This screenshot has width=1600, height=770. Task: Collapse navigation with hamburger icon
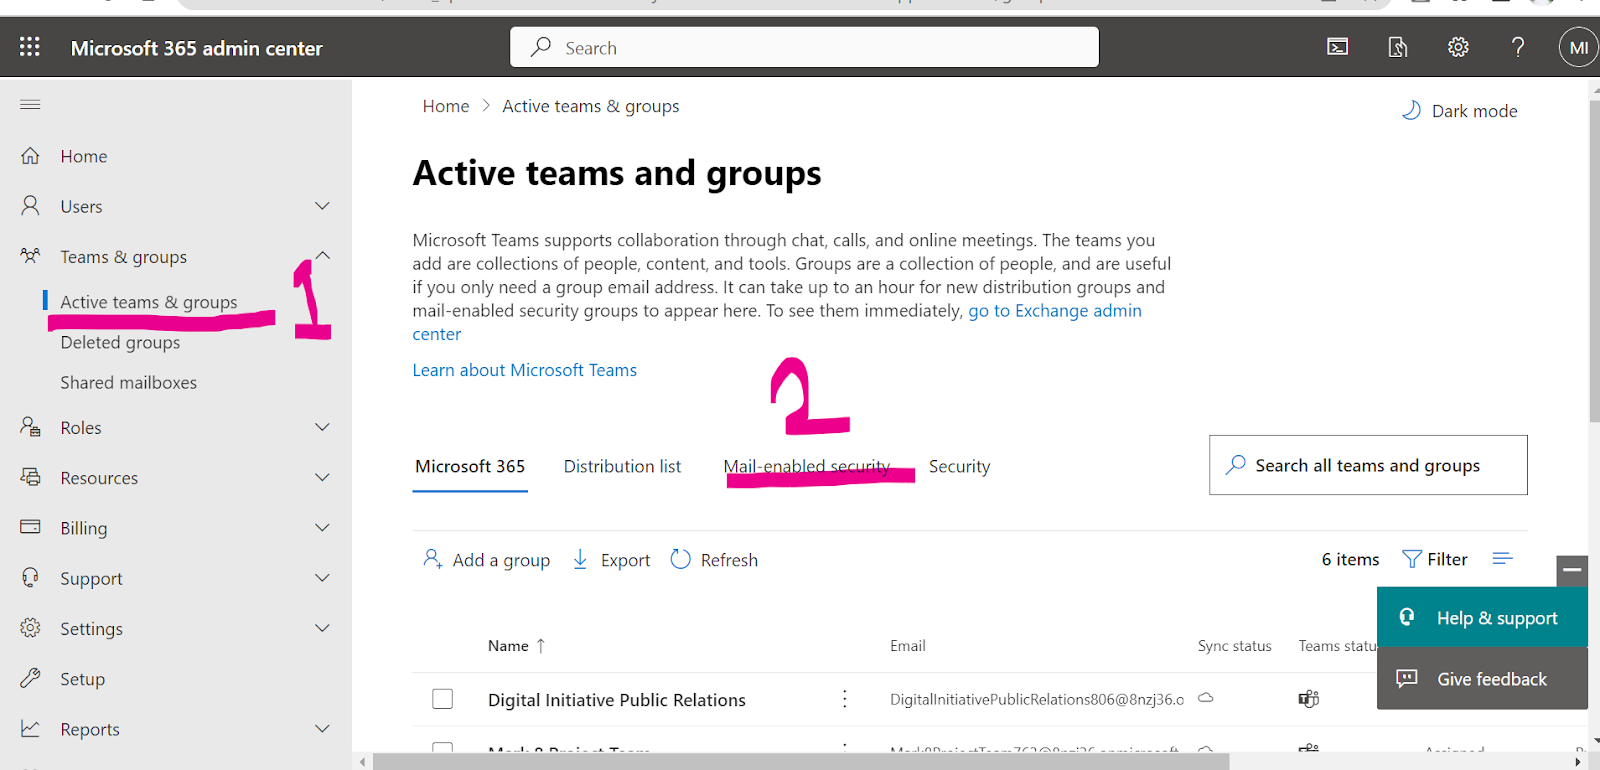pyautogui.click(x=30, y=104)
